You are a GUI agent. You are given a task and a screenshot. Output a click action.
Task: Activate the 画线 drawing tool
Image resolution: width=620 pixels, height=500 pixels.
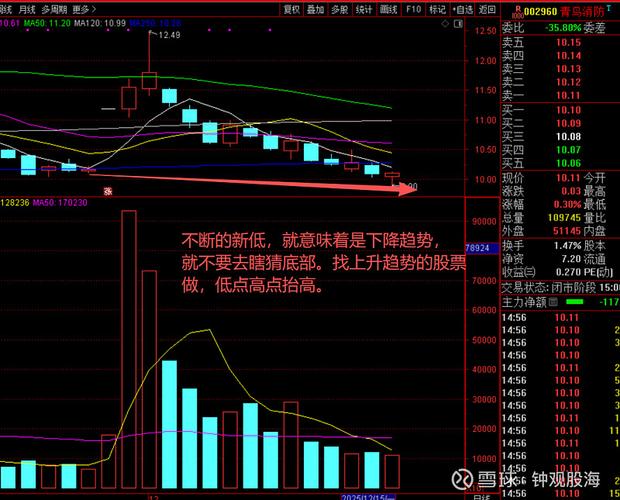point(388,9)
